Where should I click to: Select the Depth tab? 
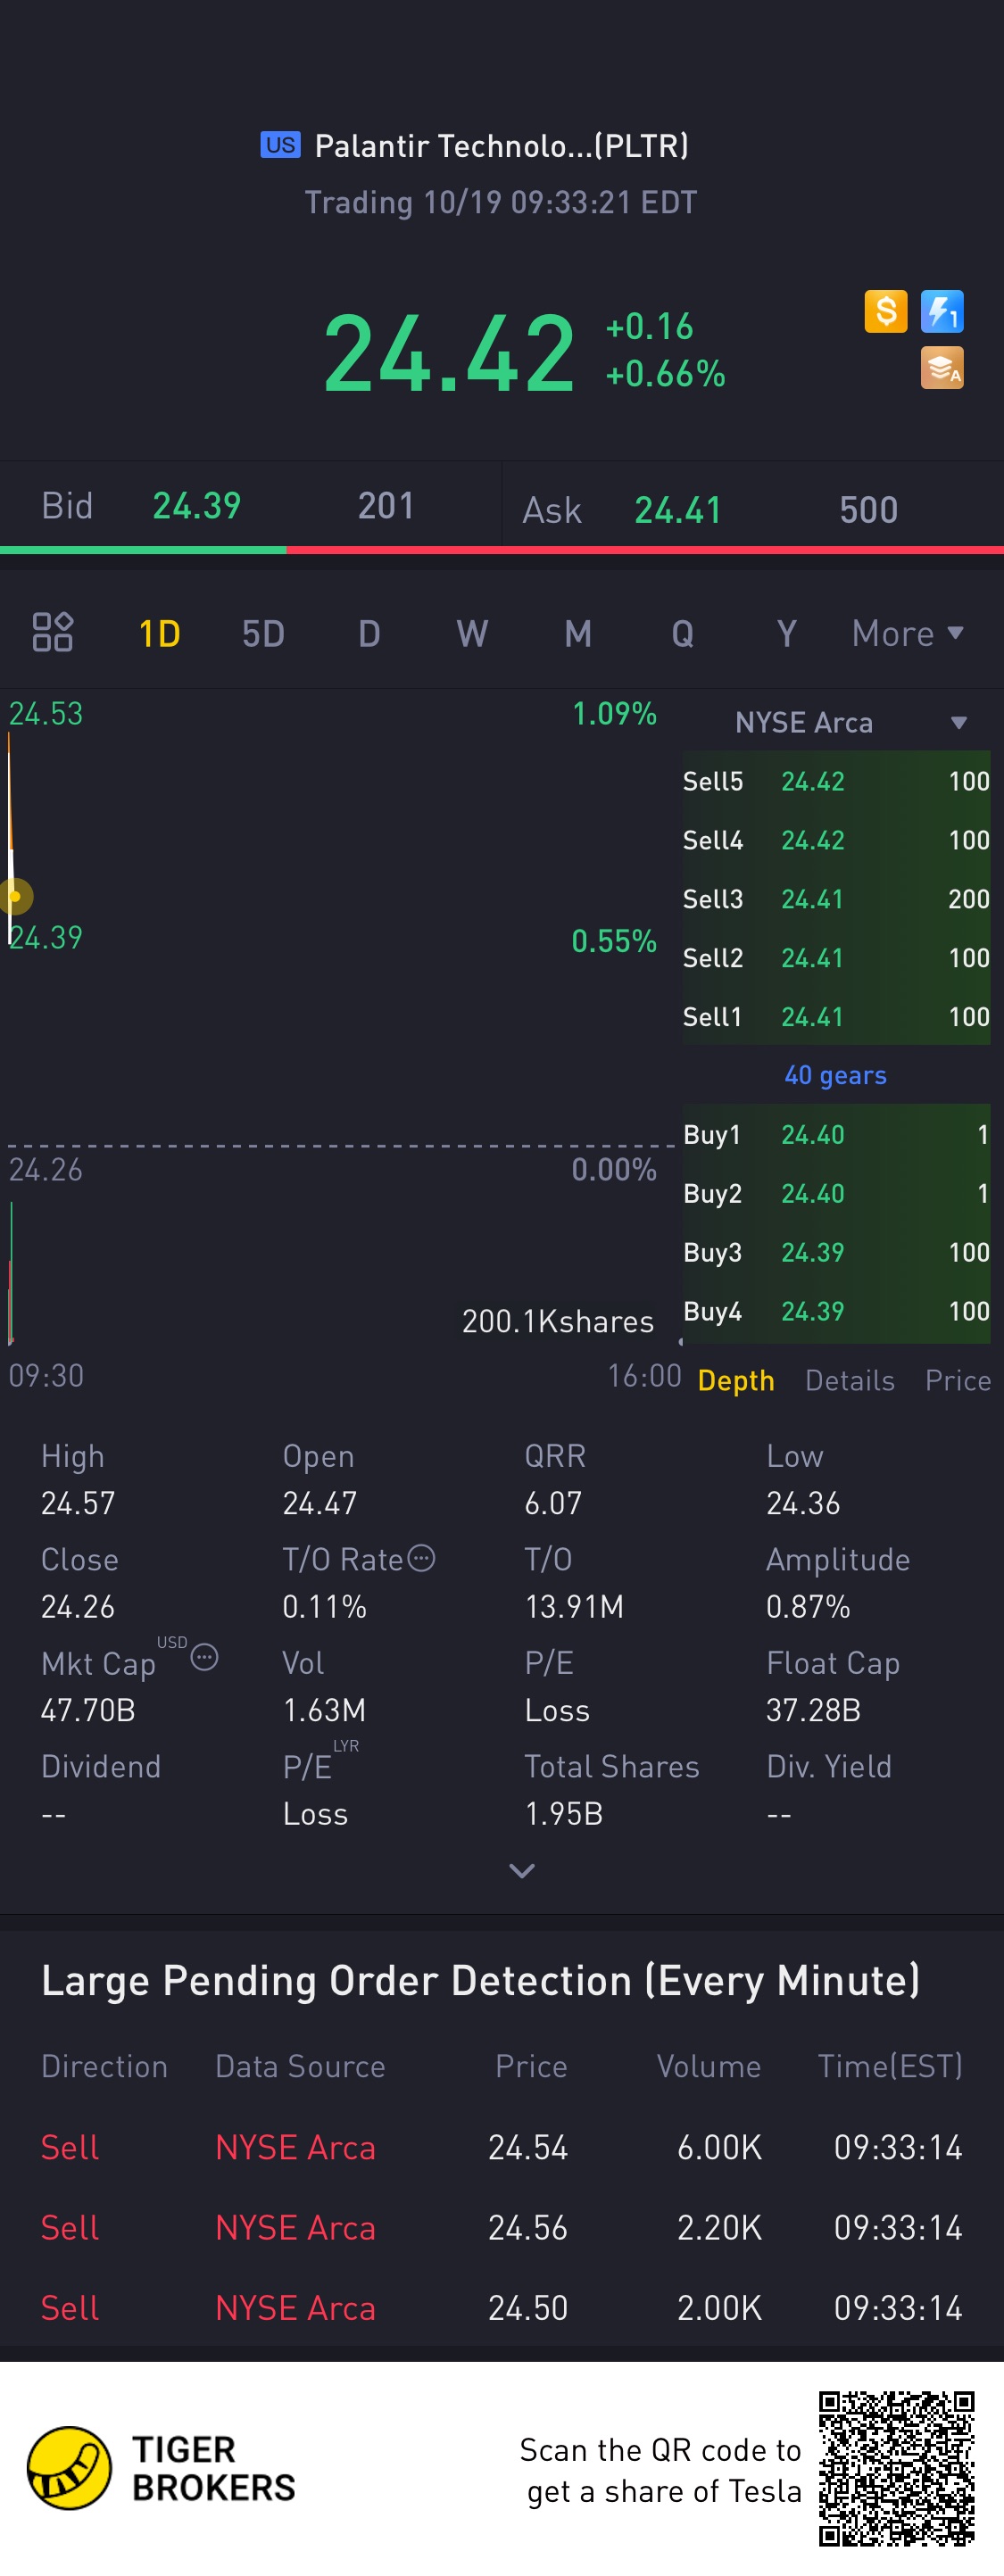click(x=736, y=1380)
